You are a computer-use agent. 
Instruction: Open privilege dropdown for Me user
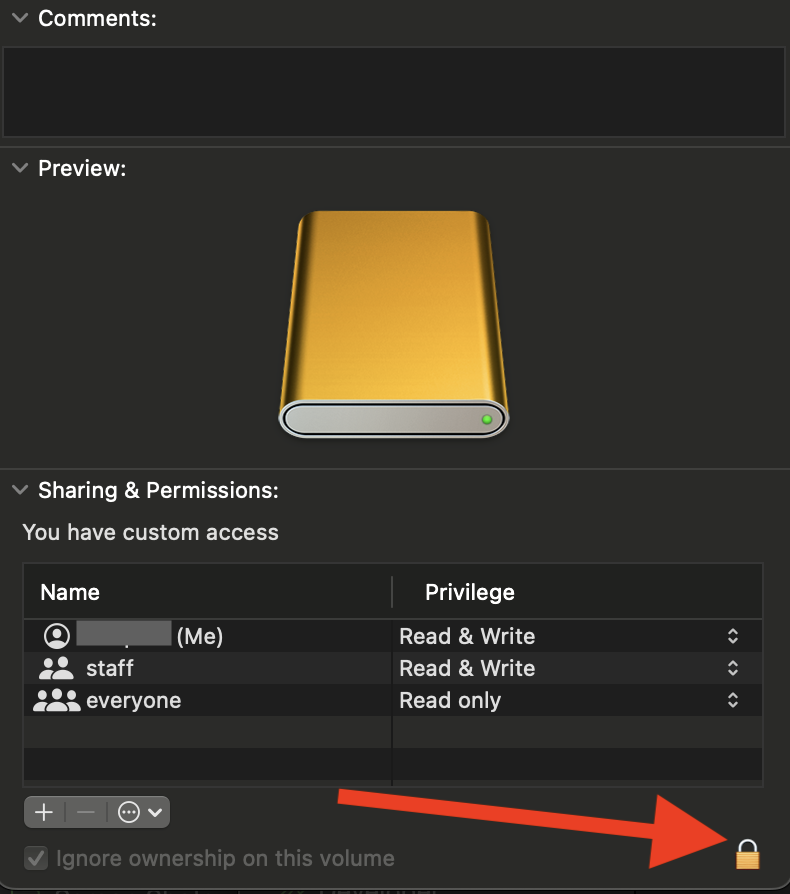coord(733,636)
